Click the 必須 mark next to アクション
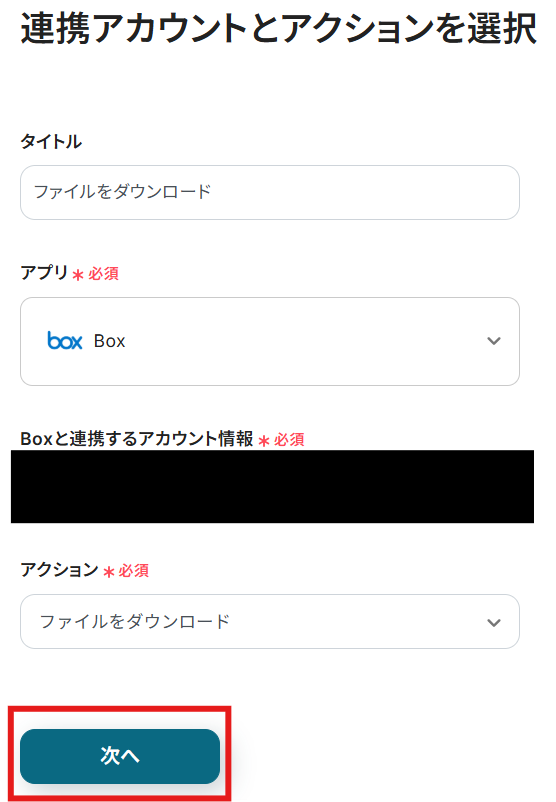This screenshot has width=556, height=802. [x=134, y=570]
